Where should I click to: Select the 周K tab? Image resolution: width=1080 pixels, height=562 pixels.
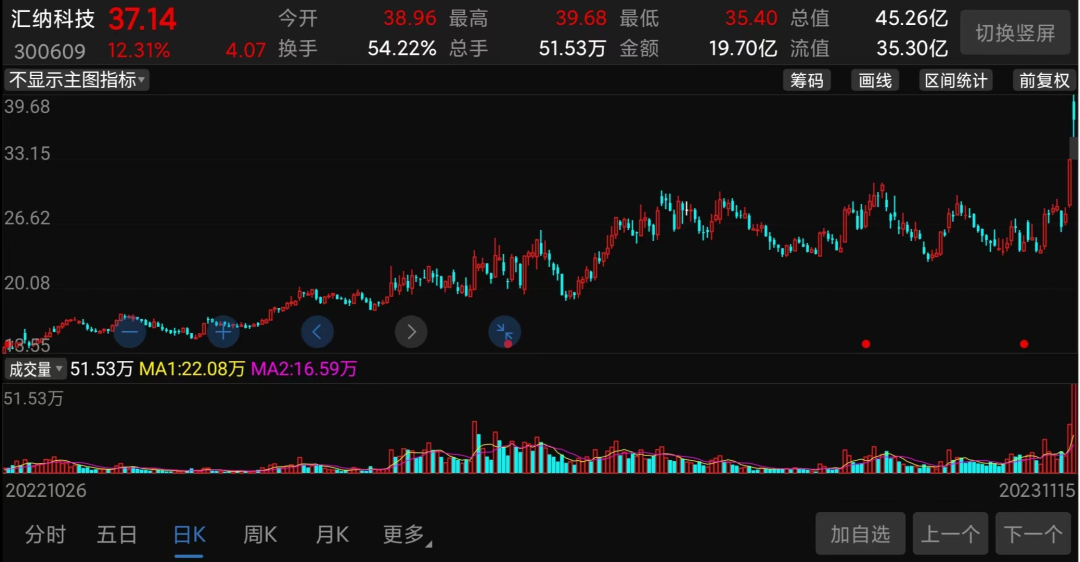click(x=260, y=534)
